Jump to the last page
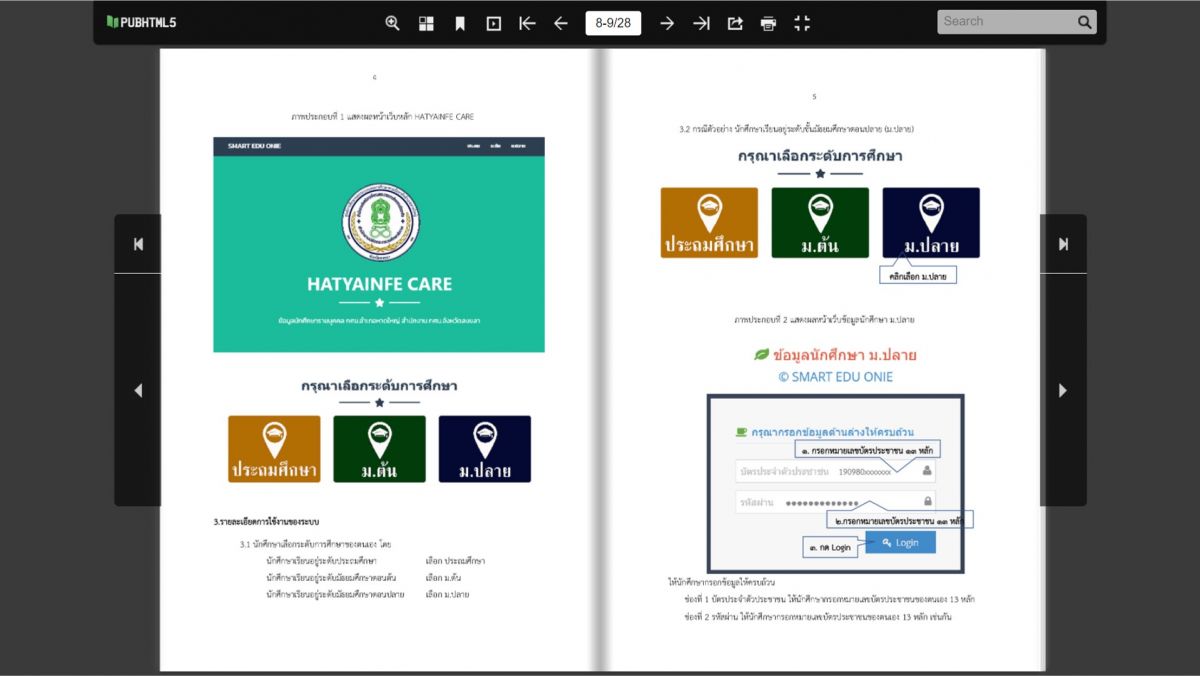The image size is (1200, 676). (701, 23)
